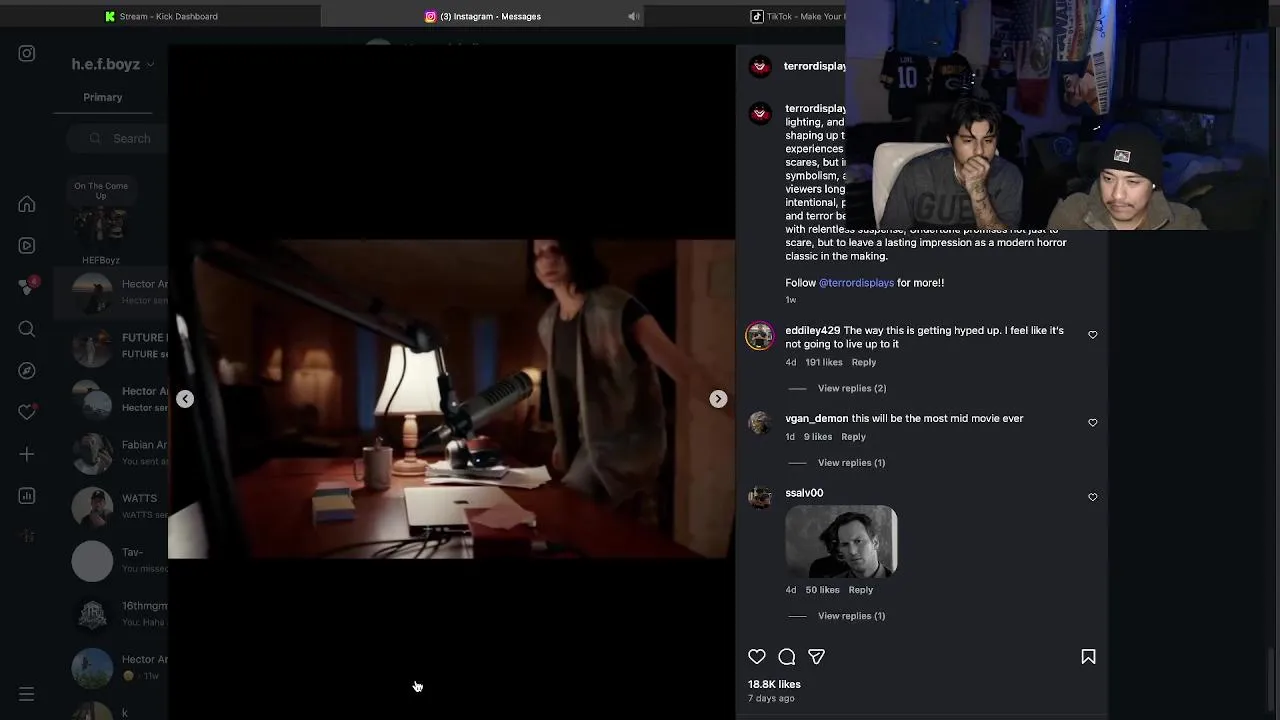This screenshot has height=720, width=1280.
Task: Open Search magnifier icon in sidebar
Action: pos(27,329)
